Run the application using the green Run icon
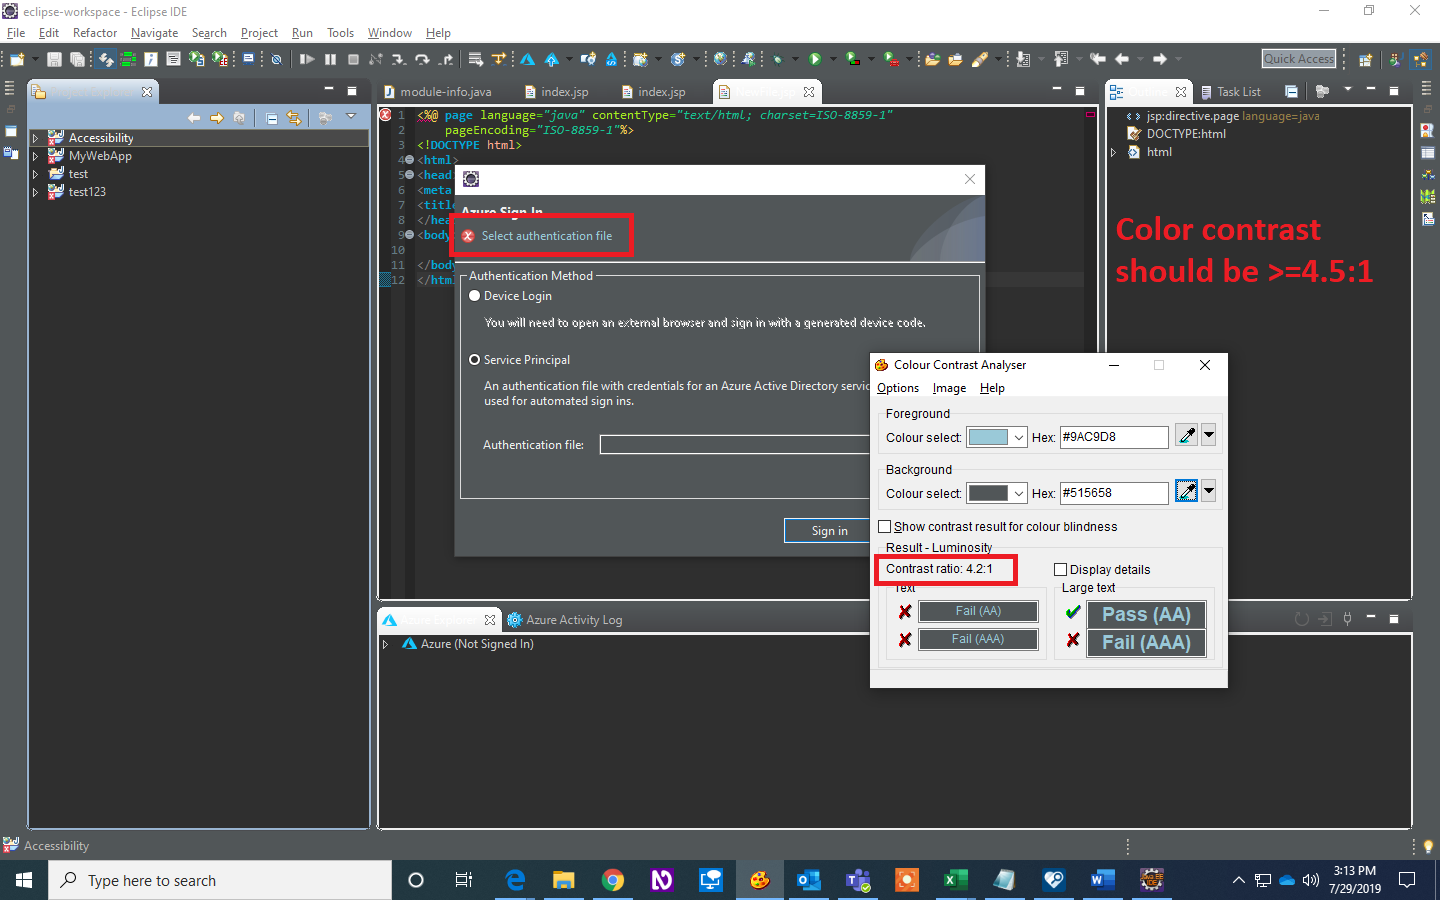 tap(816, 59)
